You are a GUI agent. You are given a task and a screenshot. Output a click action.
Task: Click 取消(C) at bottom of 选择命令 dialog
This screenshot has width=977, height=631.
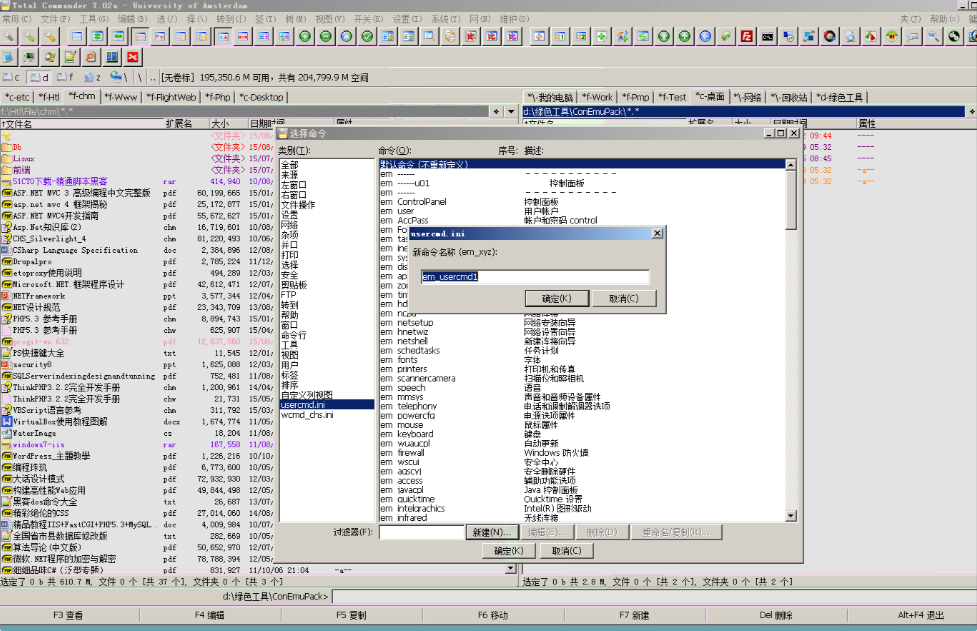click(566, 551)
